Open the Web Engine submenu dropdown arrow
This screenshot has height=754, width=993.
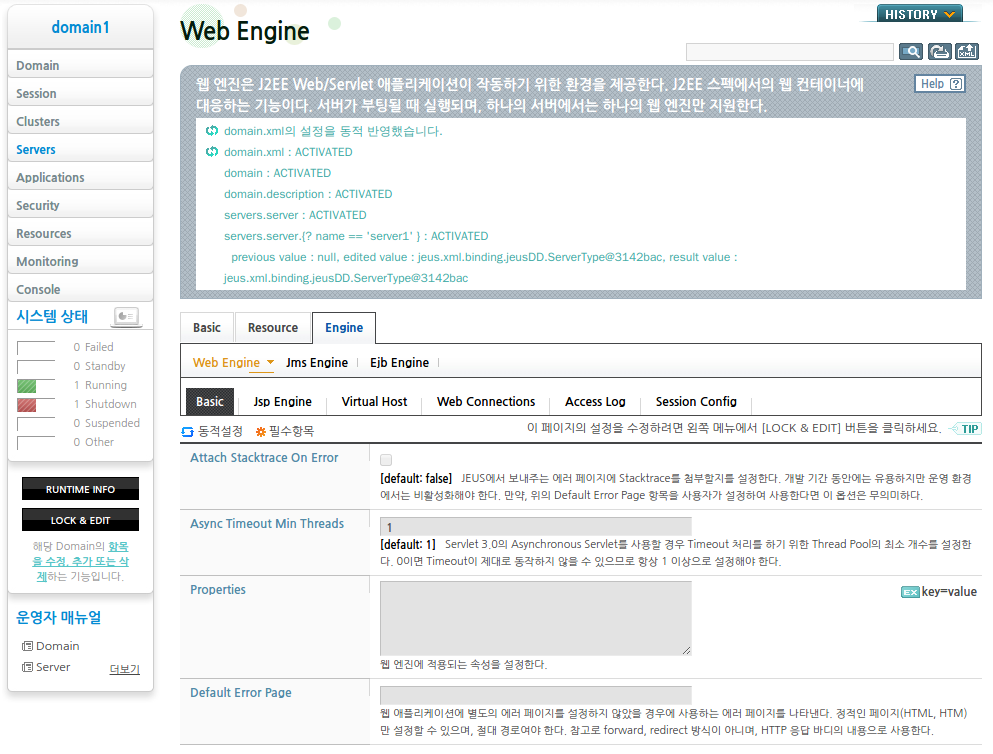pyautogui.click(x=270, y=362)
